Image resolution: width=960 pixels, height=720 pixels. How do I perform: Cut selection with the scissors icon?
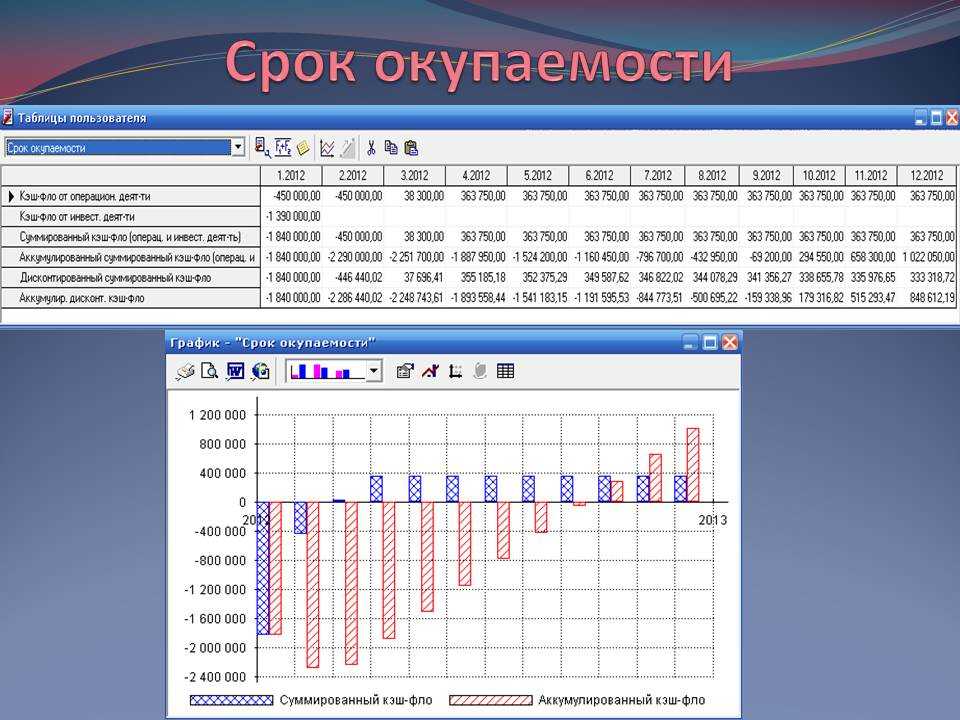(371, 147)
